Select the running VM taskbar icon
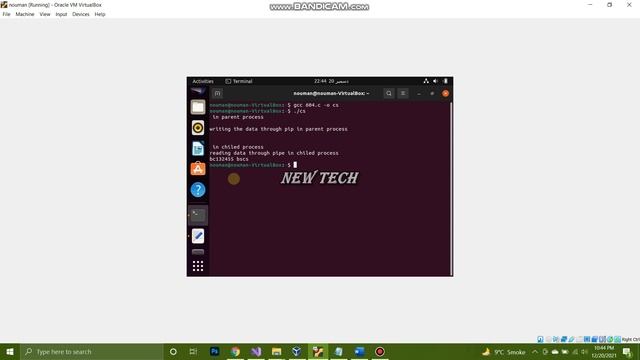Viewport: 640px width, 360px height. [x=318, y=351]
